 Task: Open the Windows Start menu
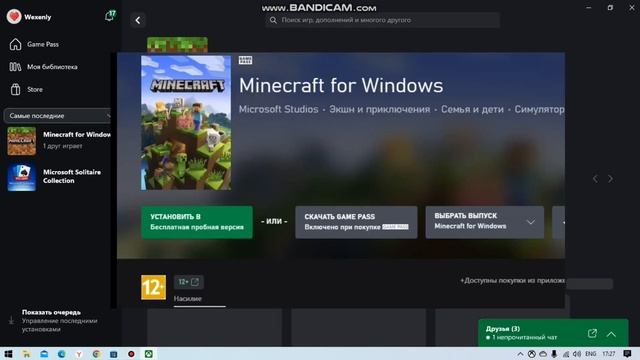[8, 354]
